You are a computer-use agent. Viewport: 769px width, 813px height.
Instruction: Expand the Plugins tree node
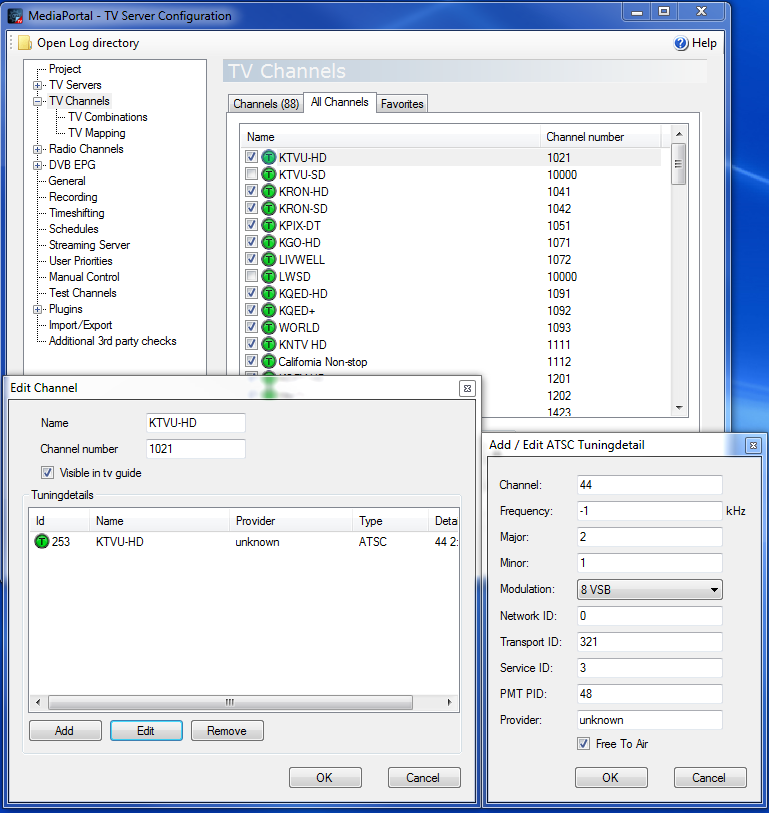[38, 309]
